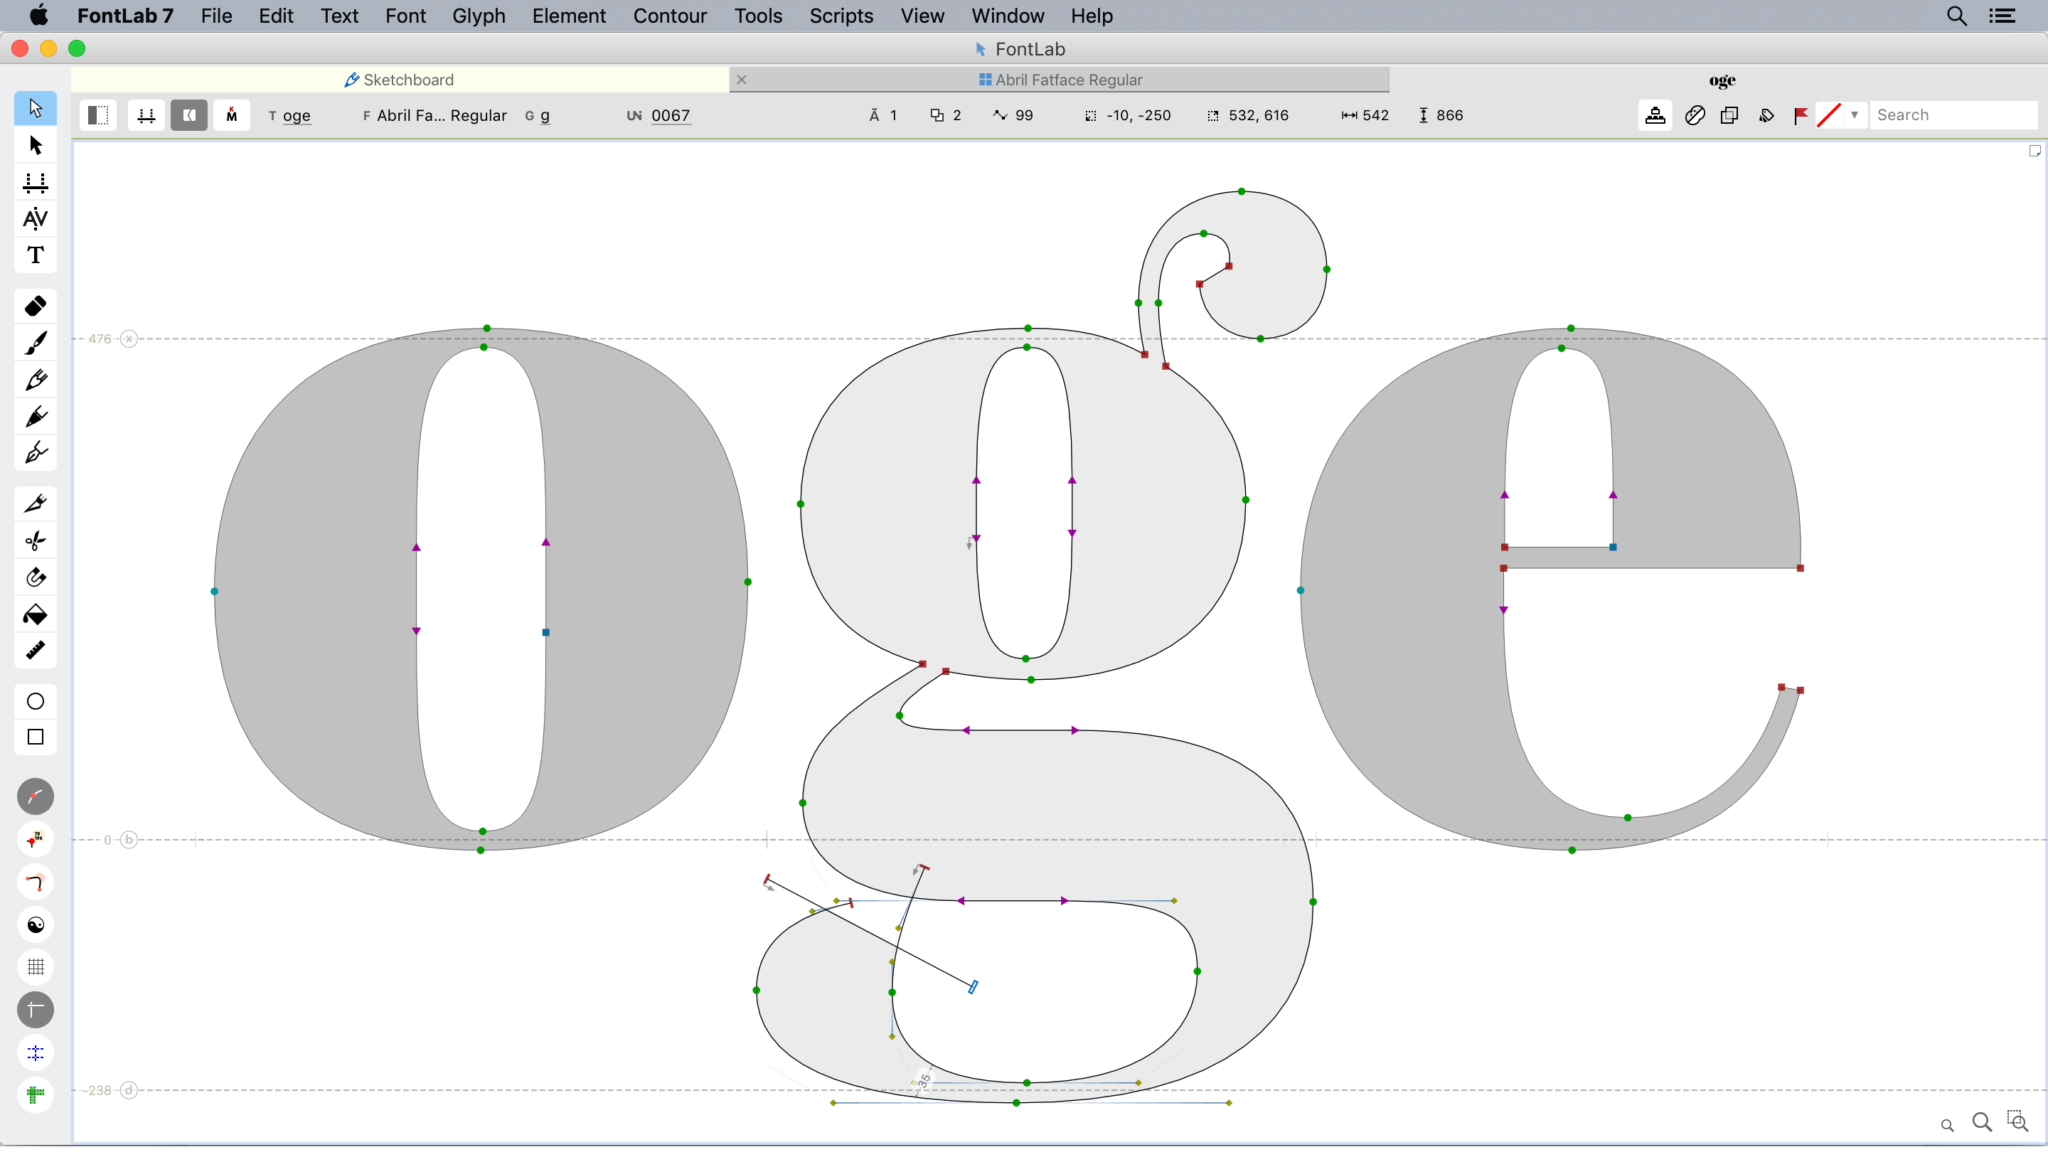Click the red stroke color swatch
The image size is (2048, 1152).
[1830, 115]
